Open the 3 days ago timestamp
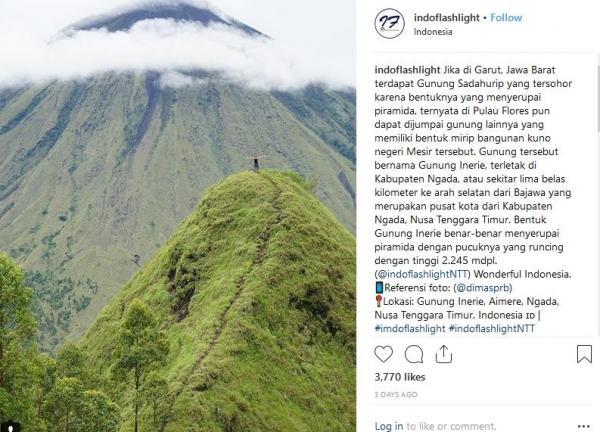This screenshot has width=600, height=432. click(396, 395)
